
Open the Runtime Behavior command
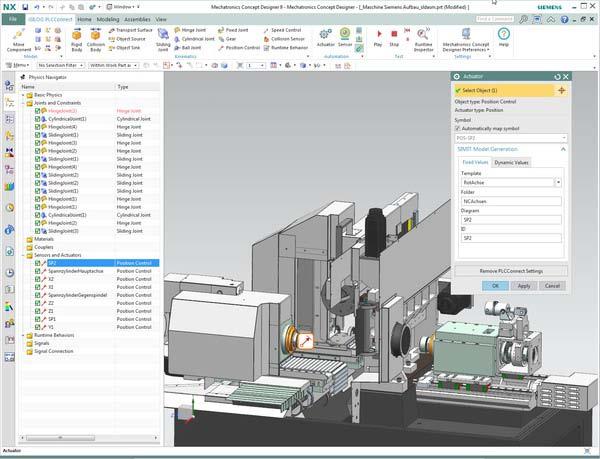286,48
